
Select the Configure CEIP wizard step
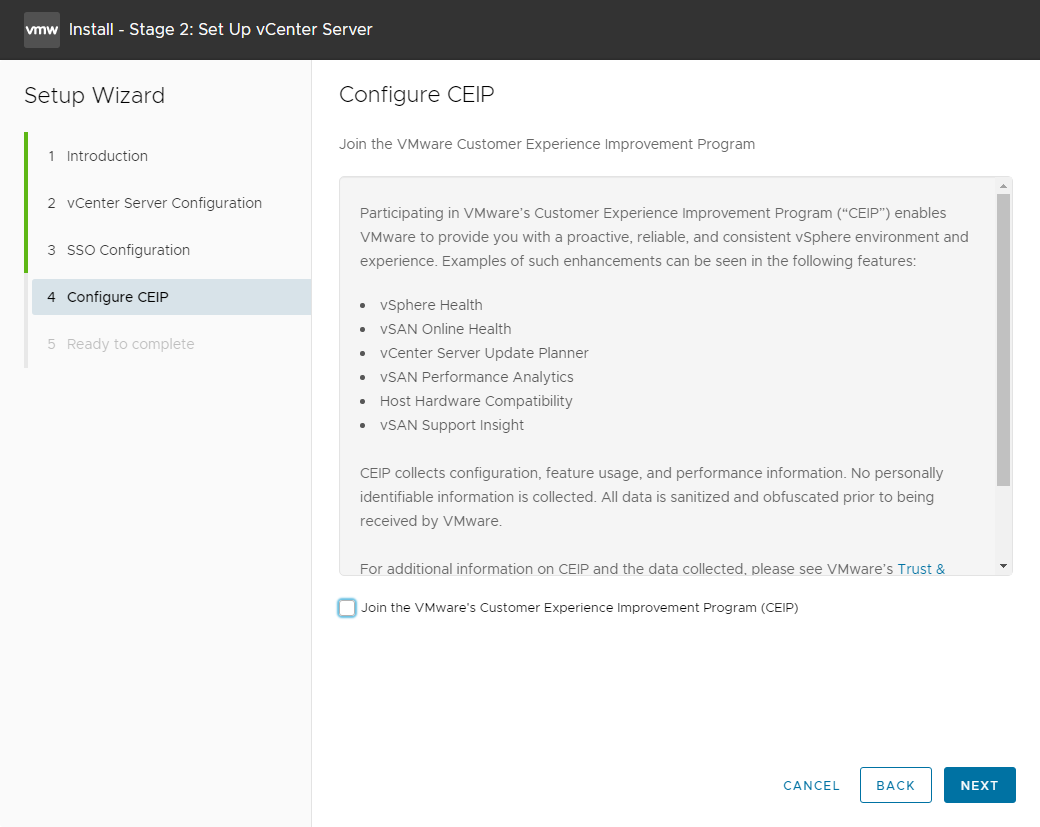coord(117,297)
